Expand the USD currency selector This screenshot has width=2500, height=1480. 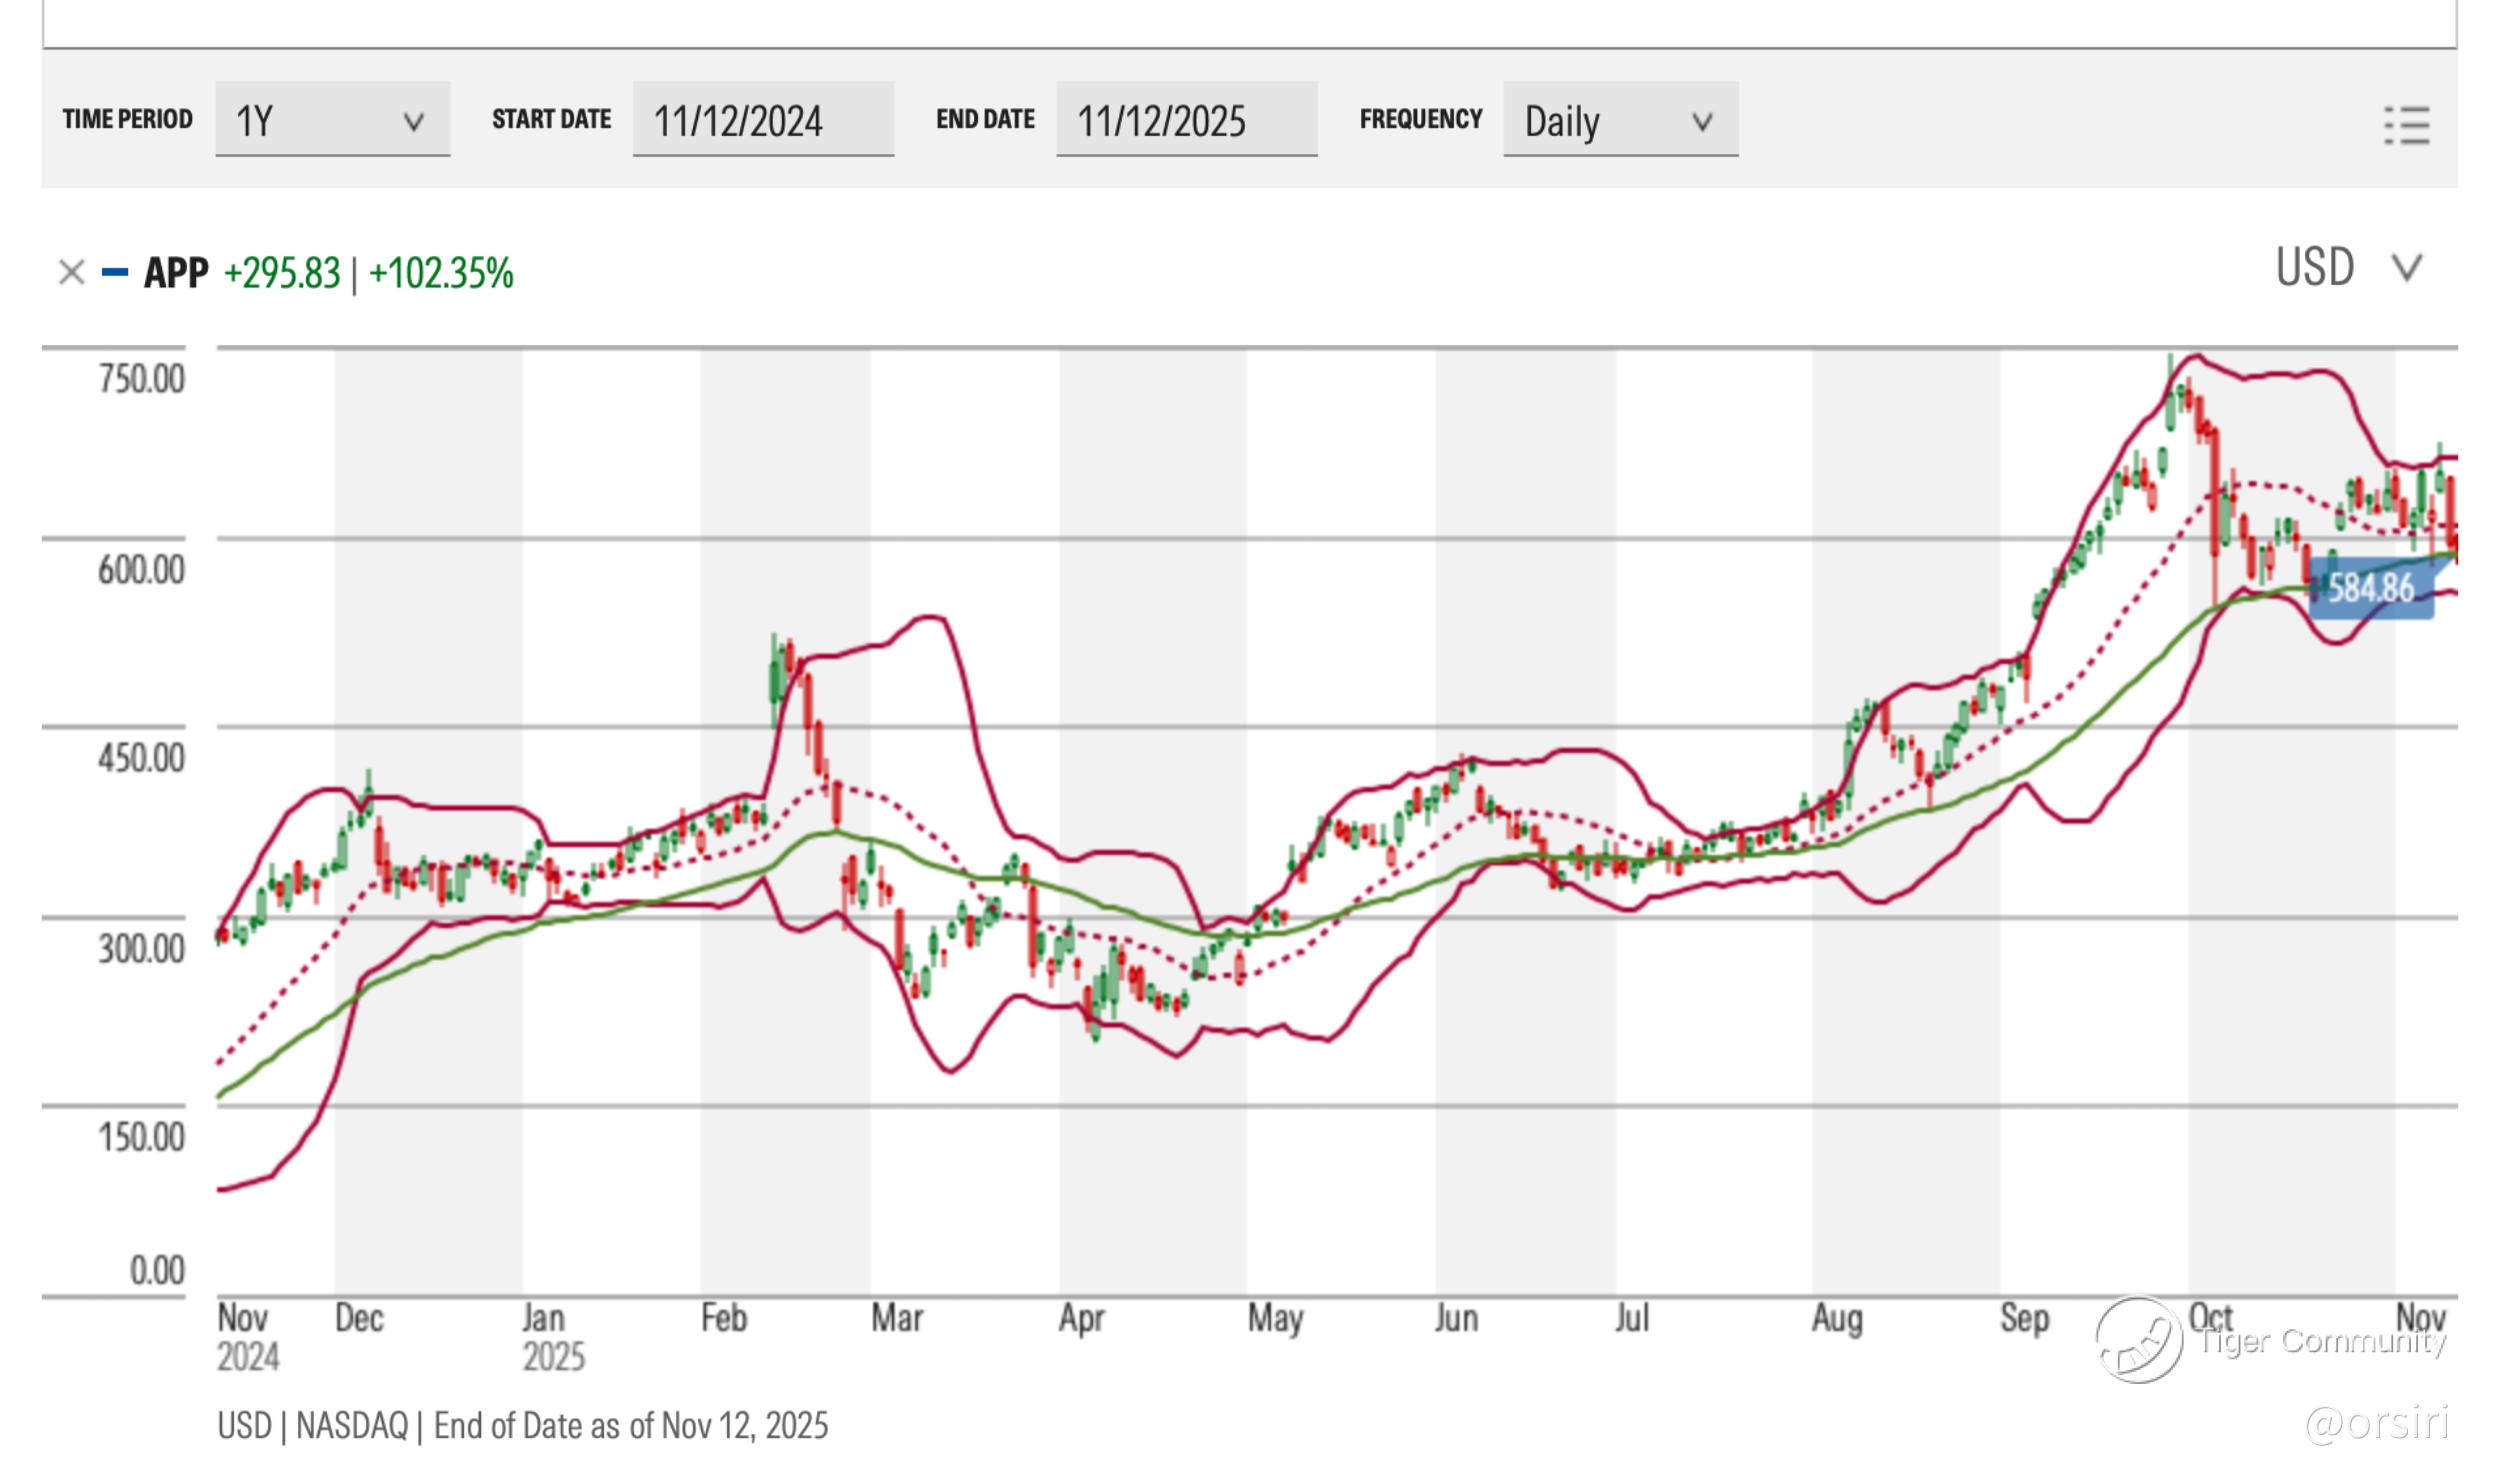(2314, 268)
